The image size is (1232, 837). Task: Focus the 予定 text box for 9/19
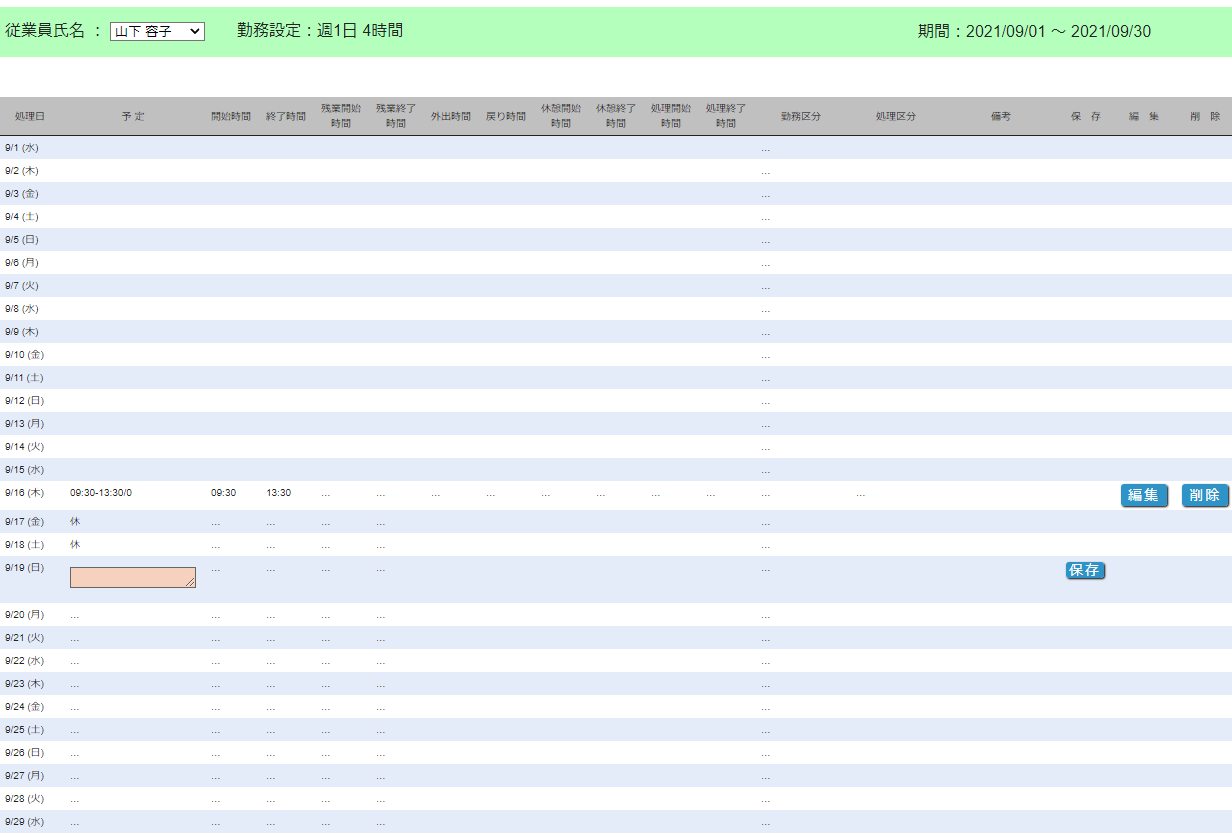click(x=132, y=577)
